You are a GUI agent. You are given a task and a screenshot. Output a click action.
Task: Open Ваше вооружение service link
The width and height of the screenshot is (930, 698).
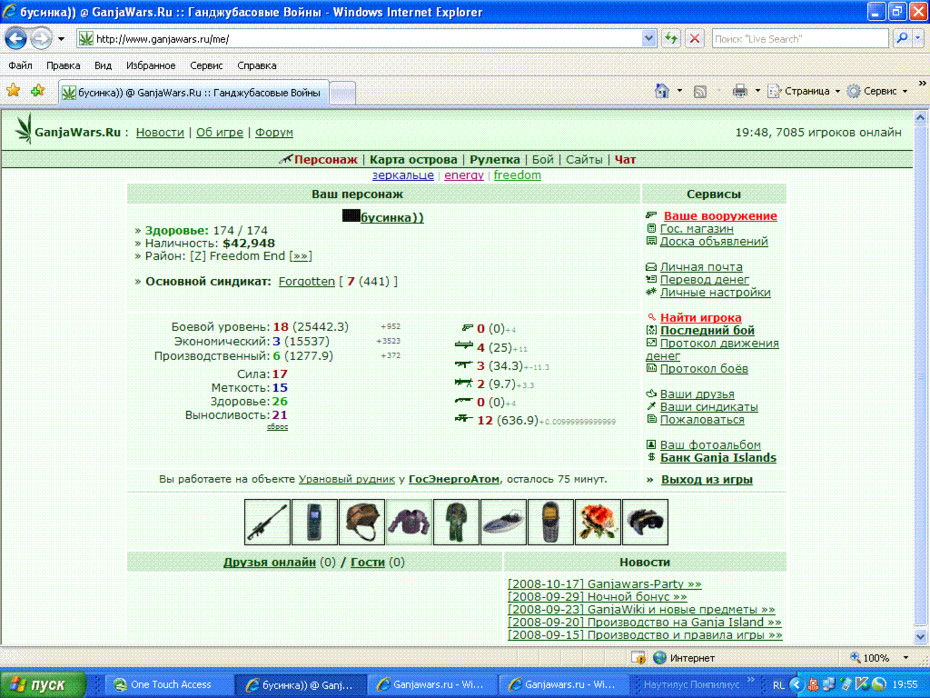coord(720,216)
